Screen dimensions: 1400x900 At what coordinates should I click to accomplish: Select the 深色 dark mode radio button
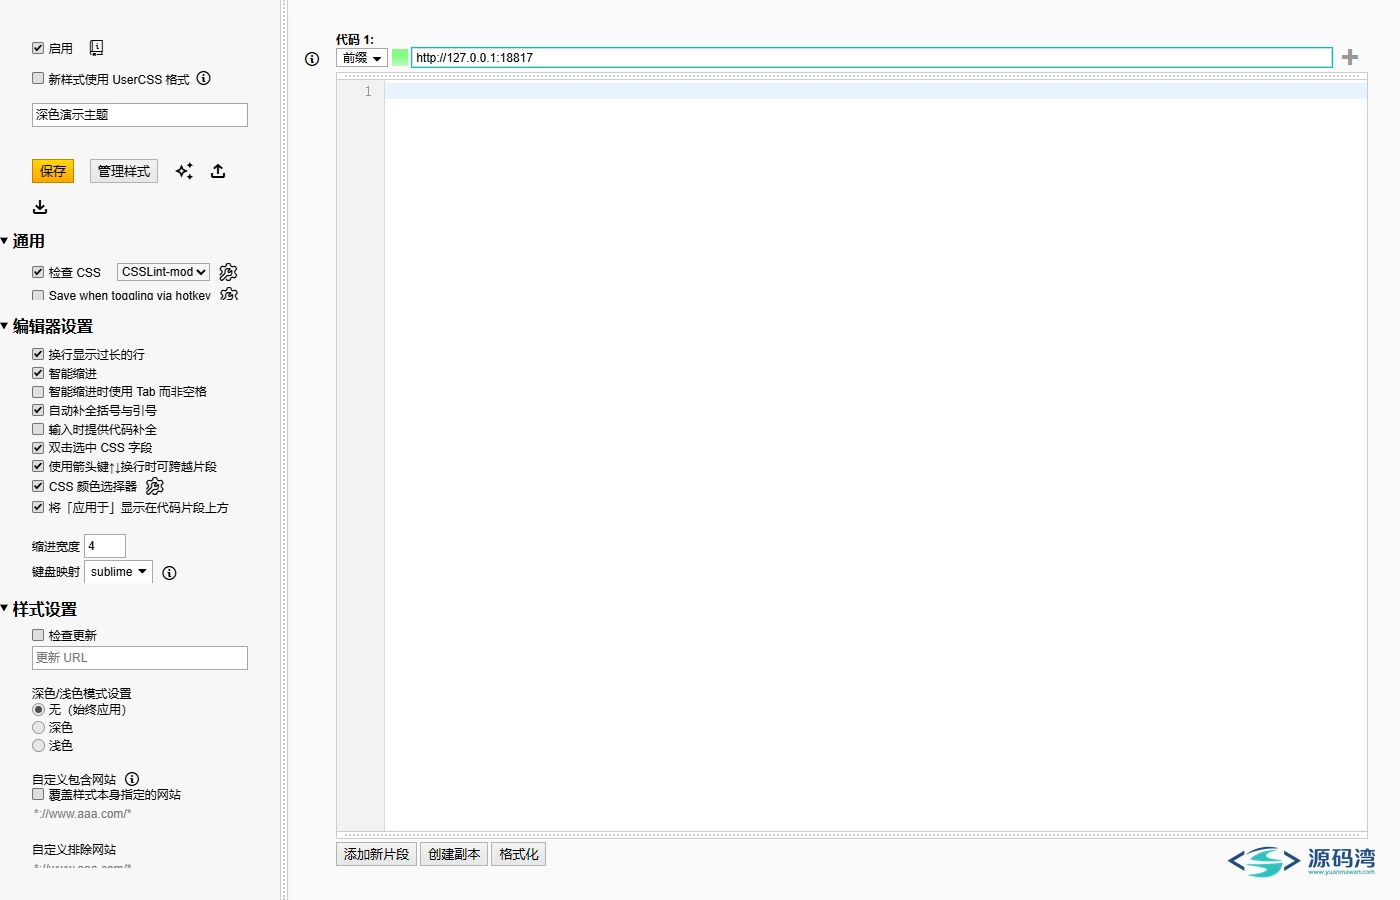pos(38,728)
